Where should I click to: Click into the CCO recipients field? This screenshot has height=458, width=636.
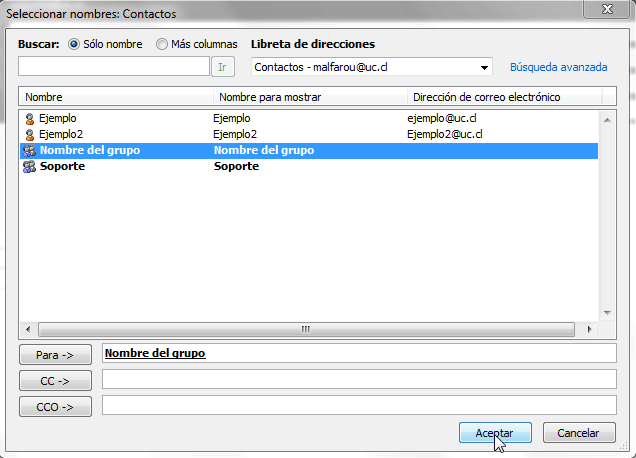point(359,405)
